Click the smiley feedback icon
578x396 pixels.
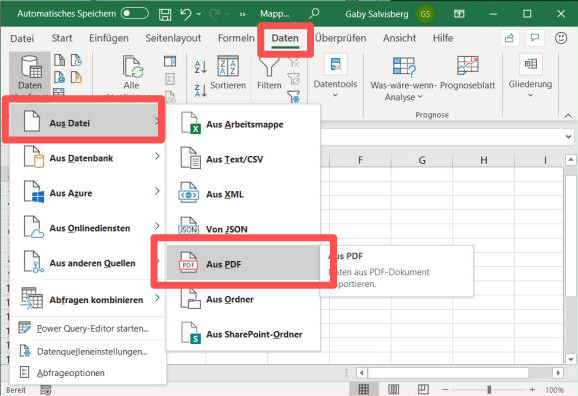[561, 38]
